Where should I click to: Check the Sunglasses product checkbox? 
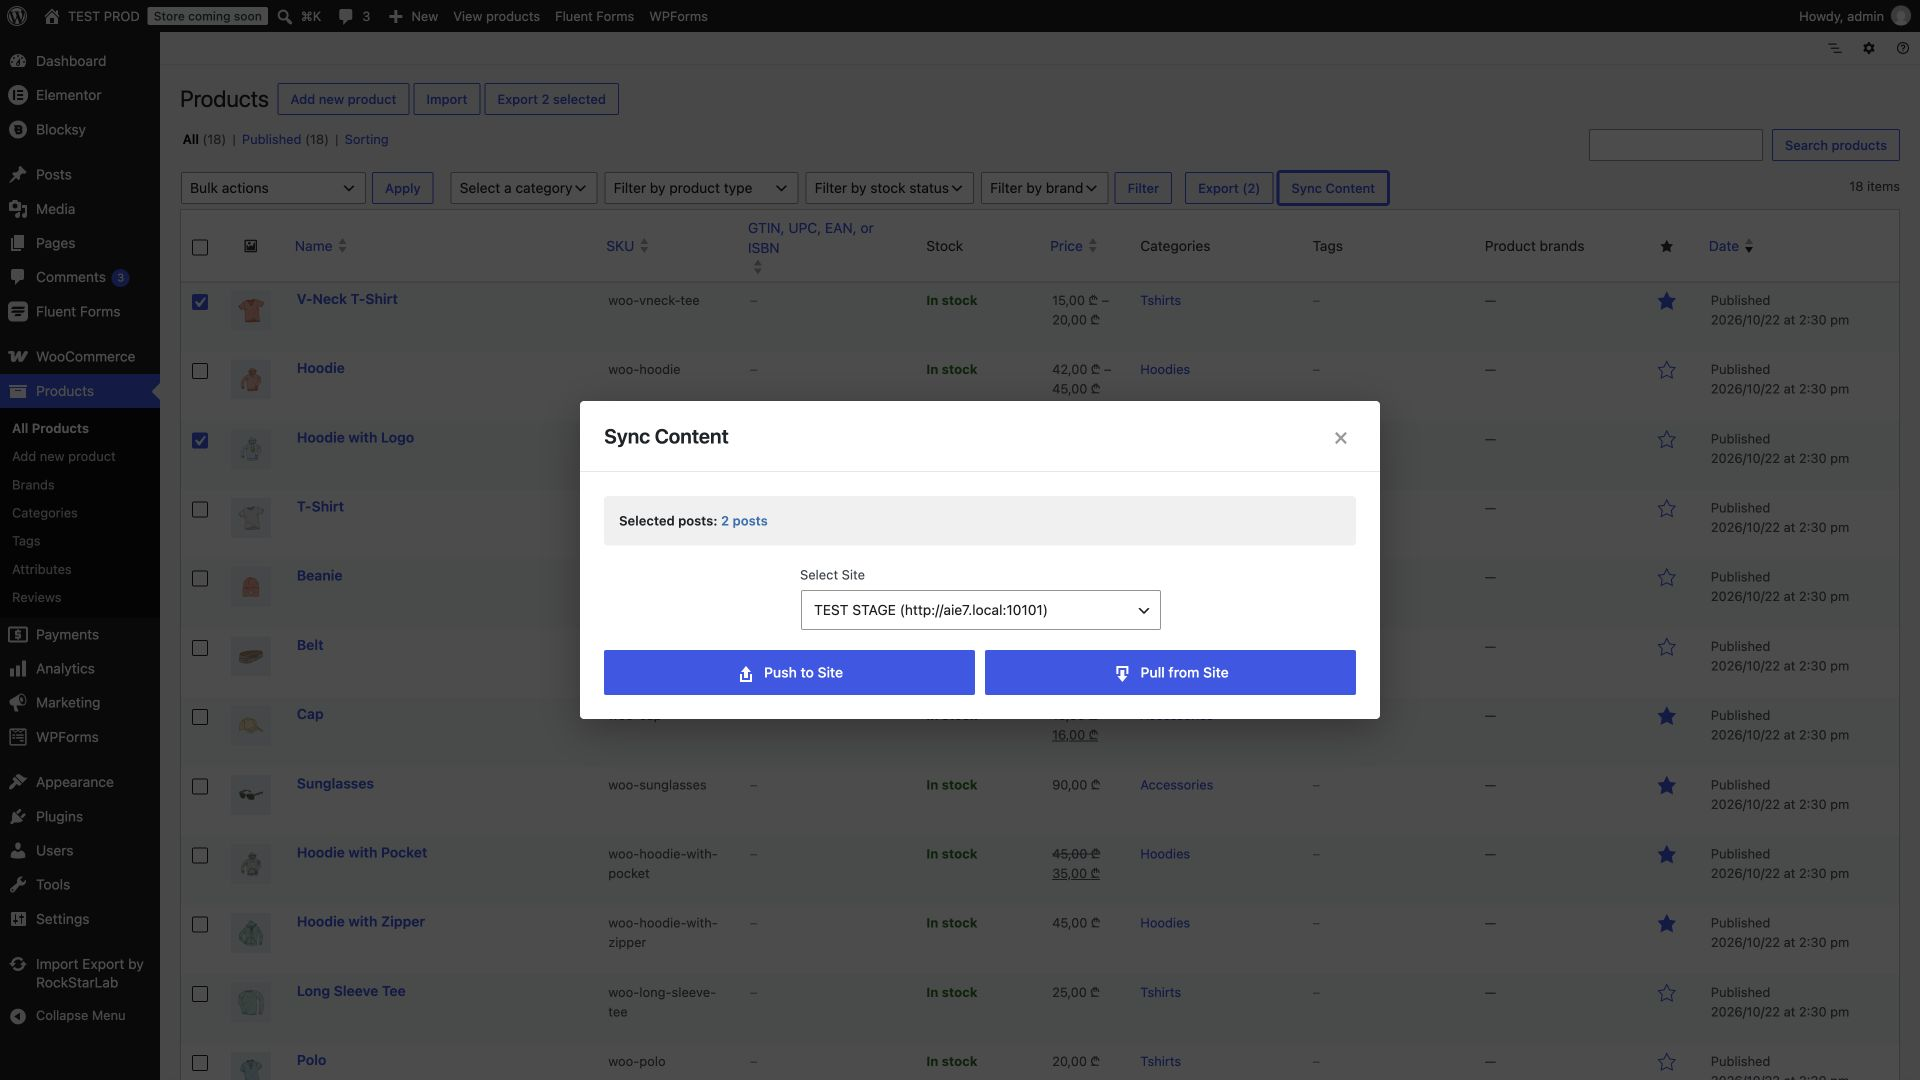[200, 787]
